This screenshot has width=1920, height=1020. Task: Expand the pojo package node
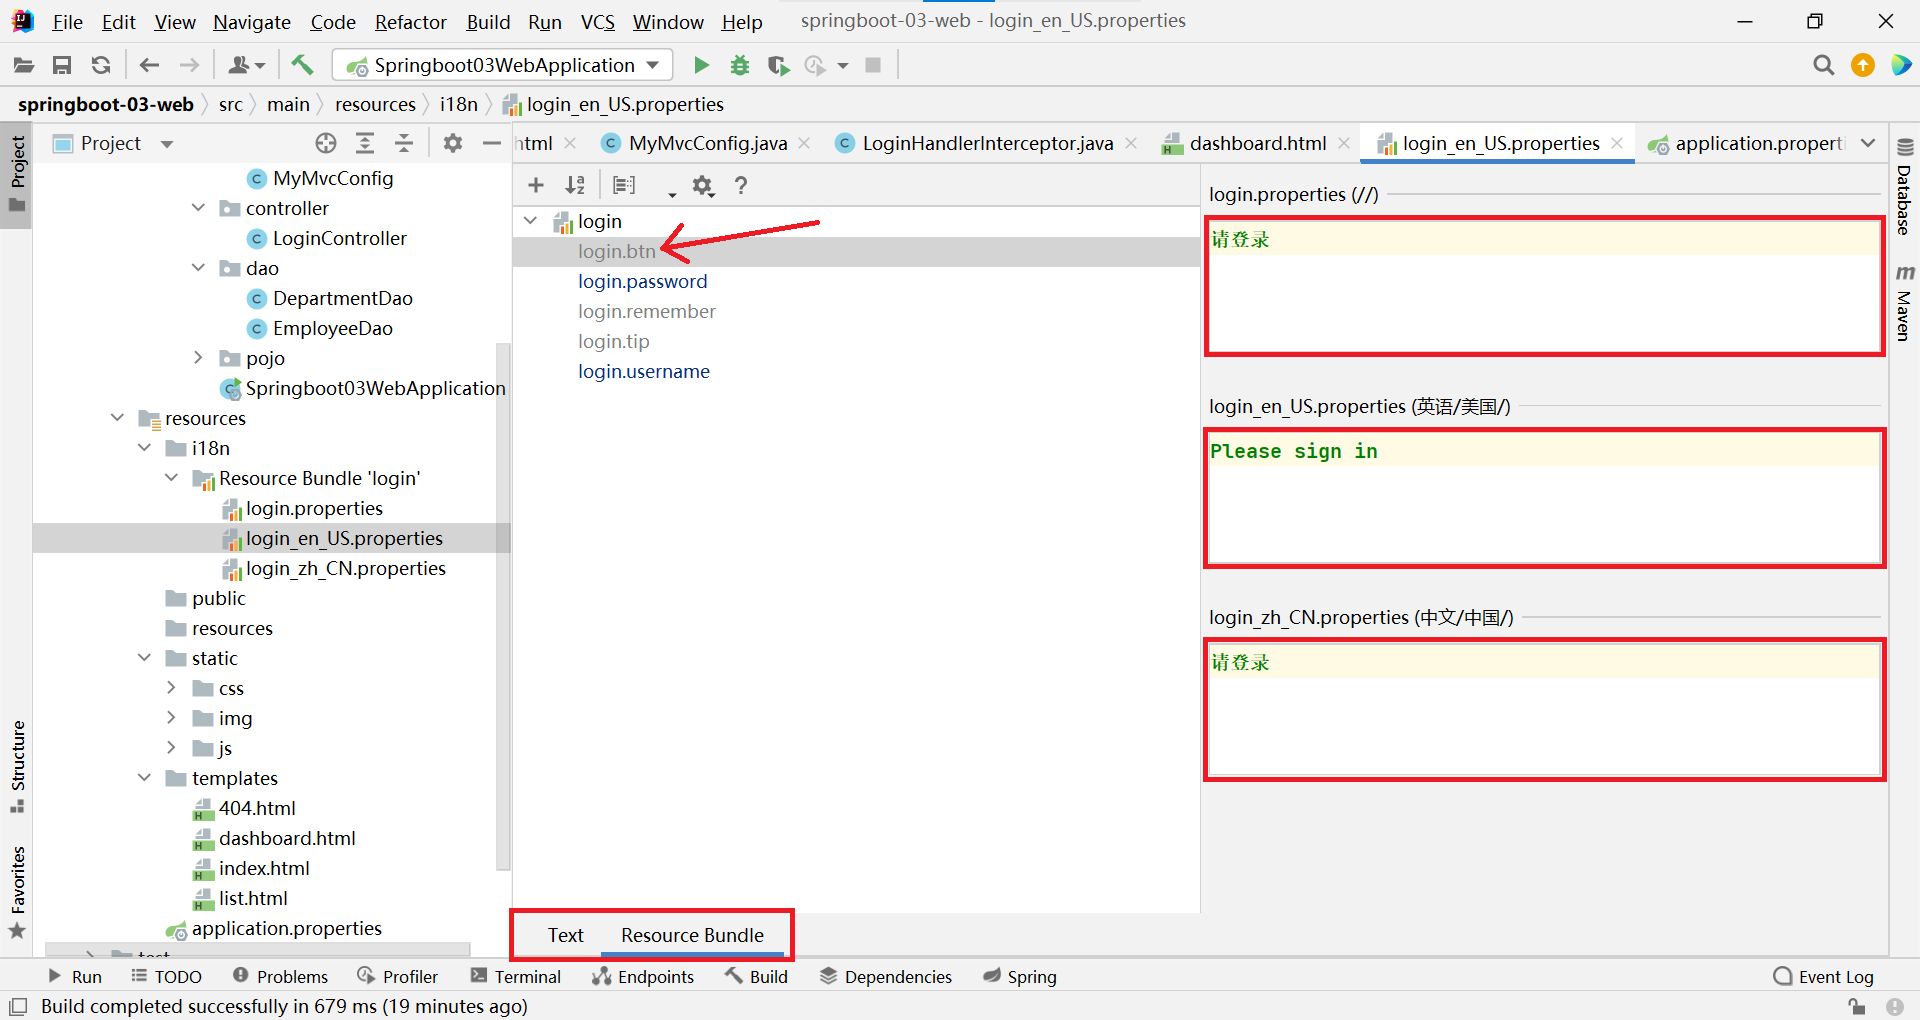[198, 358]
